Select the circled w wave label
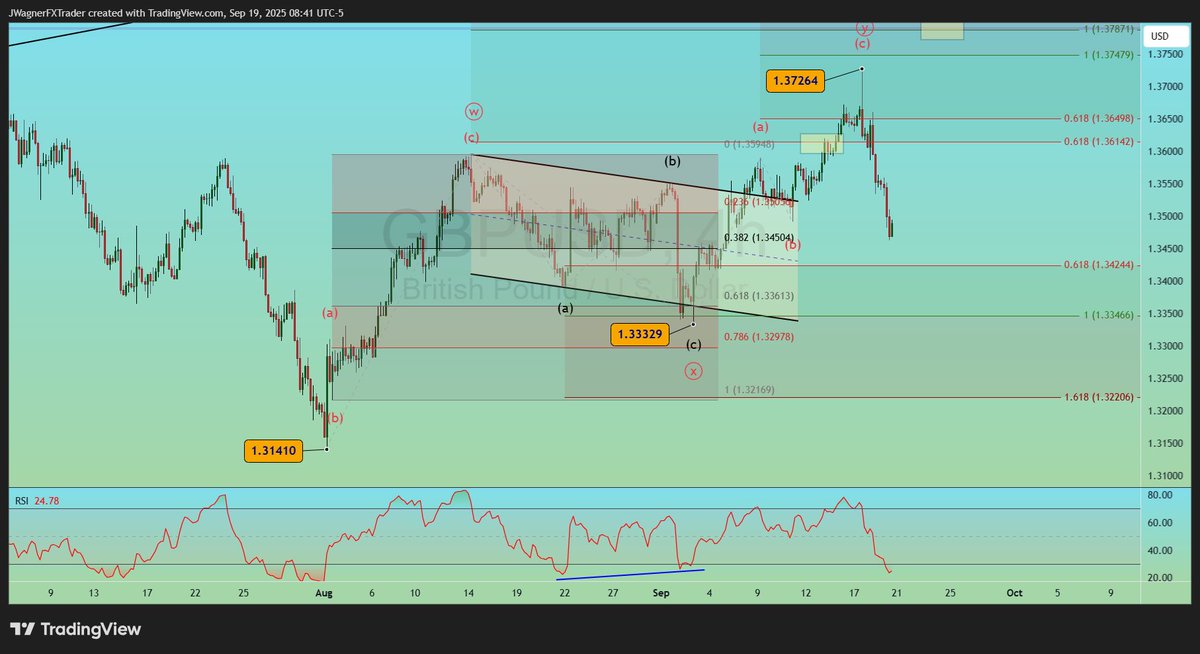Image resolution: width=1200 pixels, height=654 pixels. [472, 110]
